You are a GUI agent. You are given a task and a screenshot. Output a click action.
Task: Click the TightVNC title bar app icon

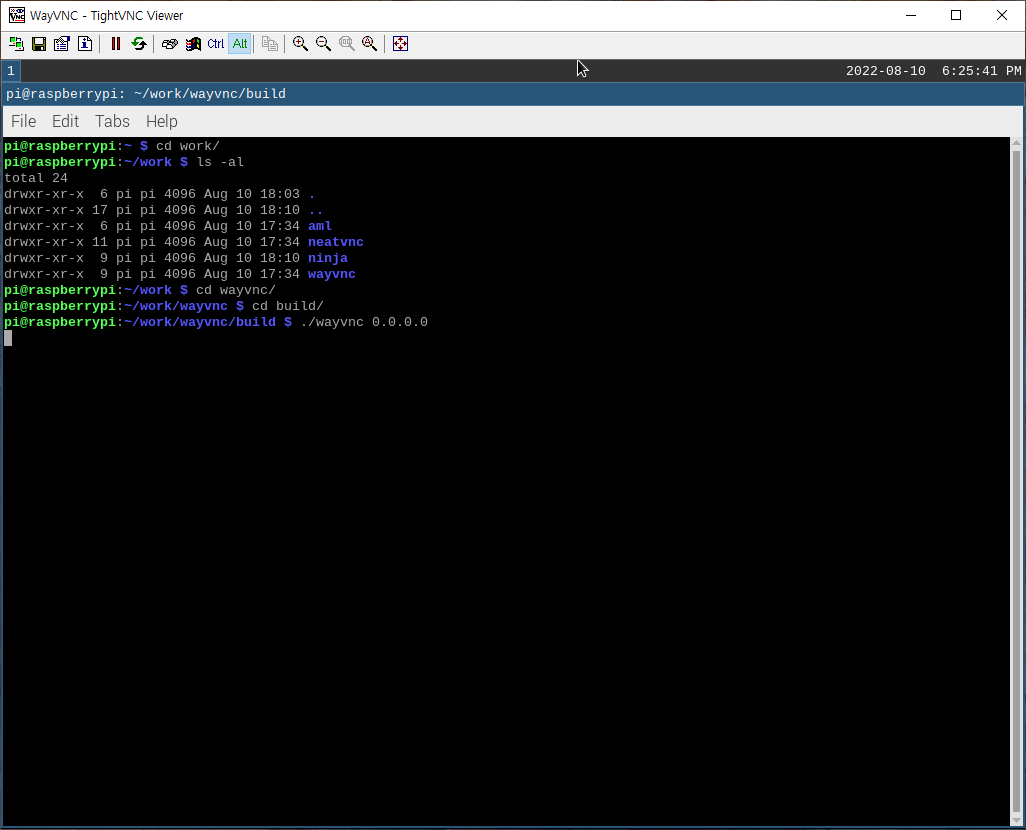(16, 15)
